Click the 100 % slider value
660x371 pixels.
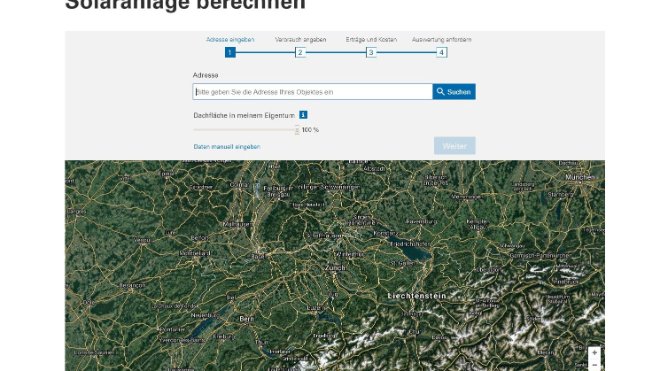coord(310,130)
